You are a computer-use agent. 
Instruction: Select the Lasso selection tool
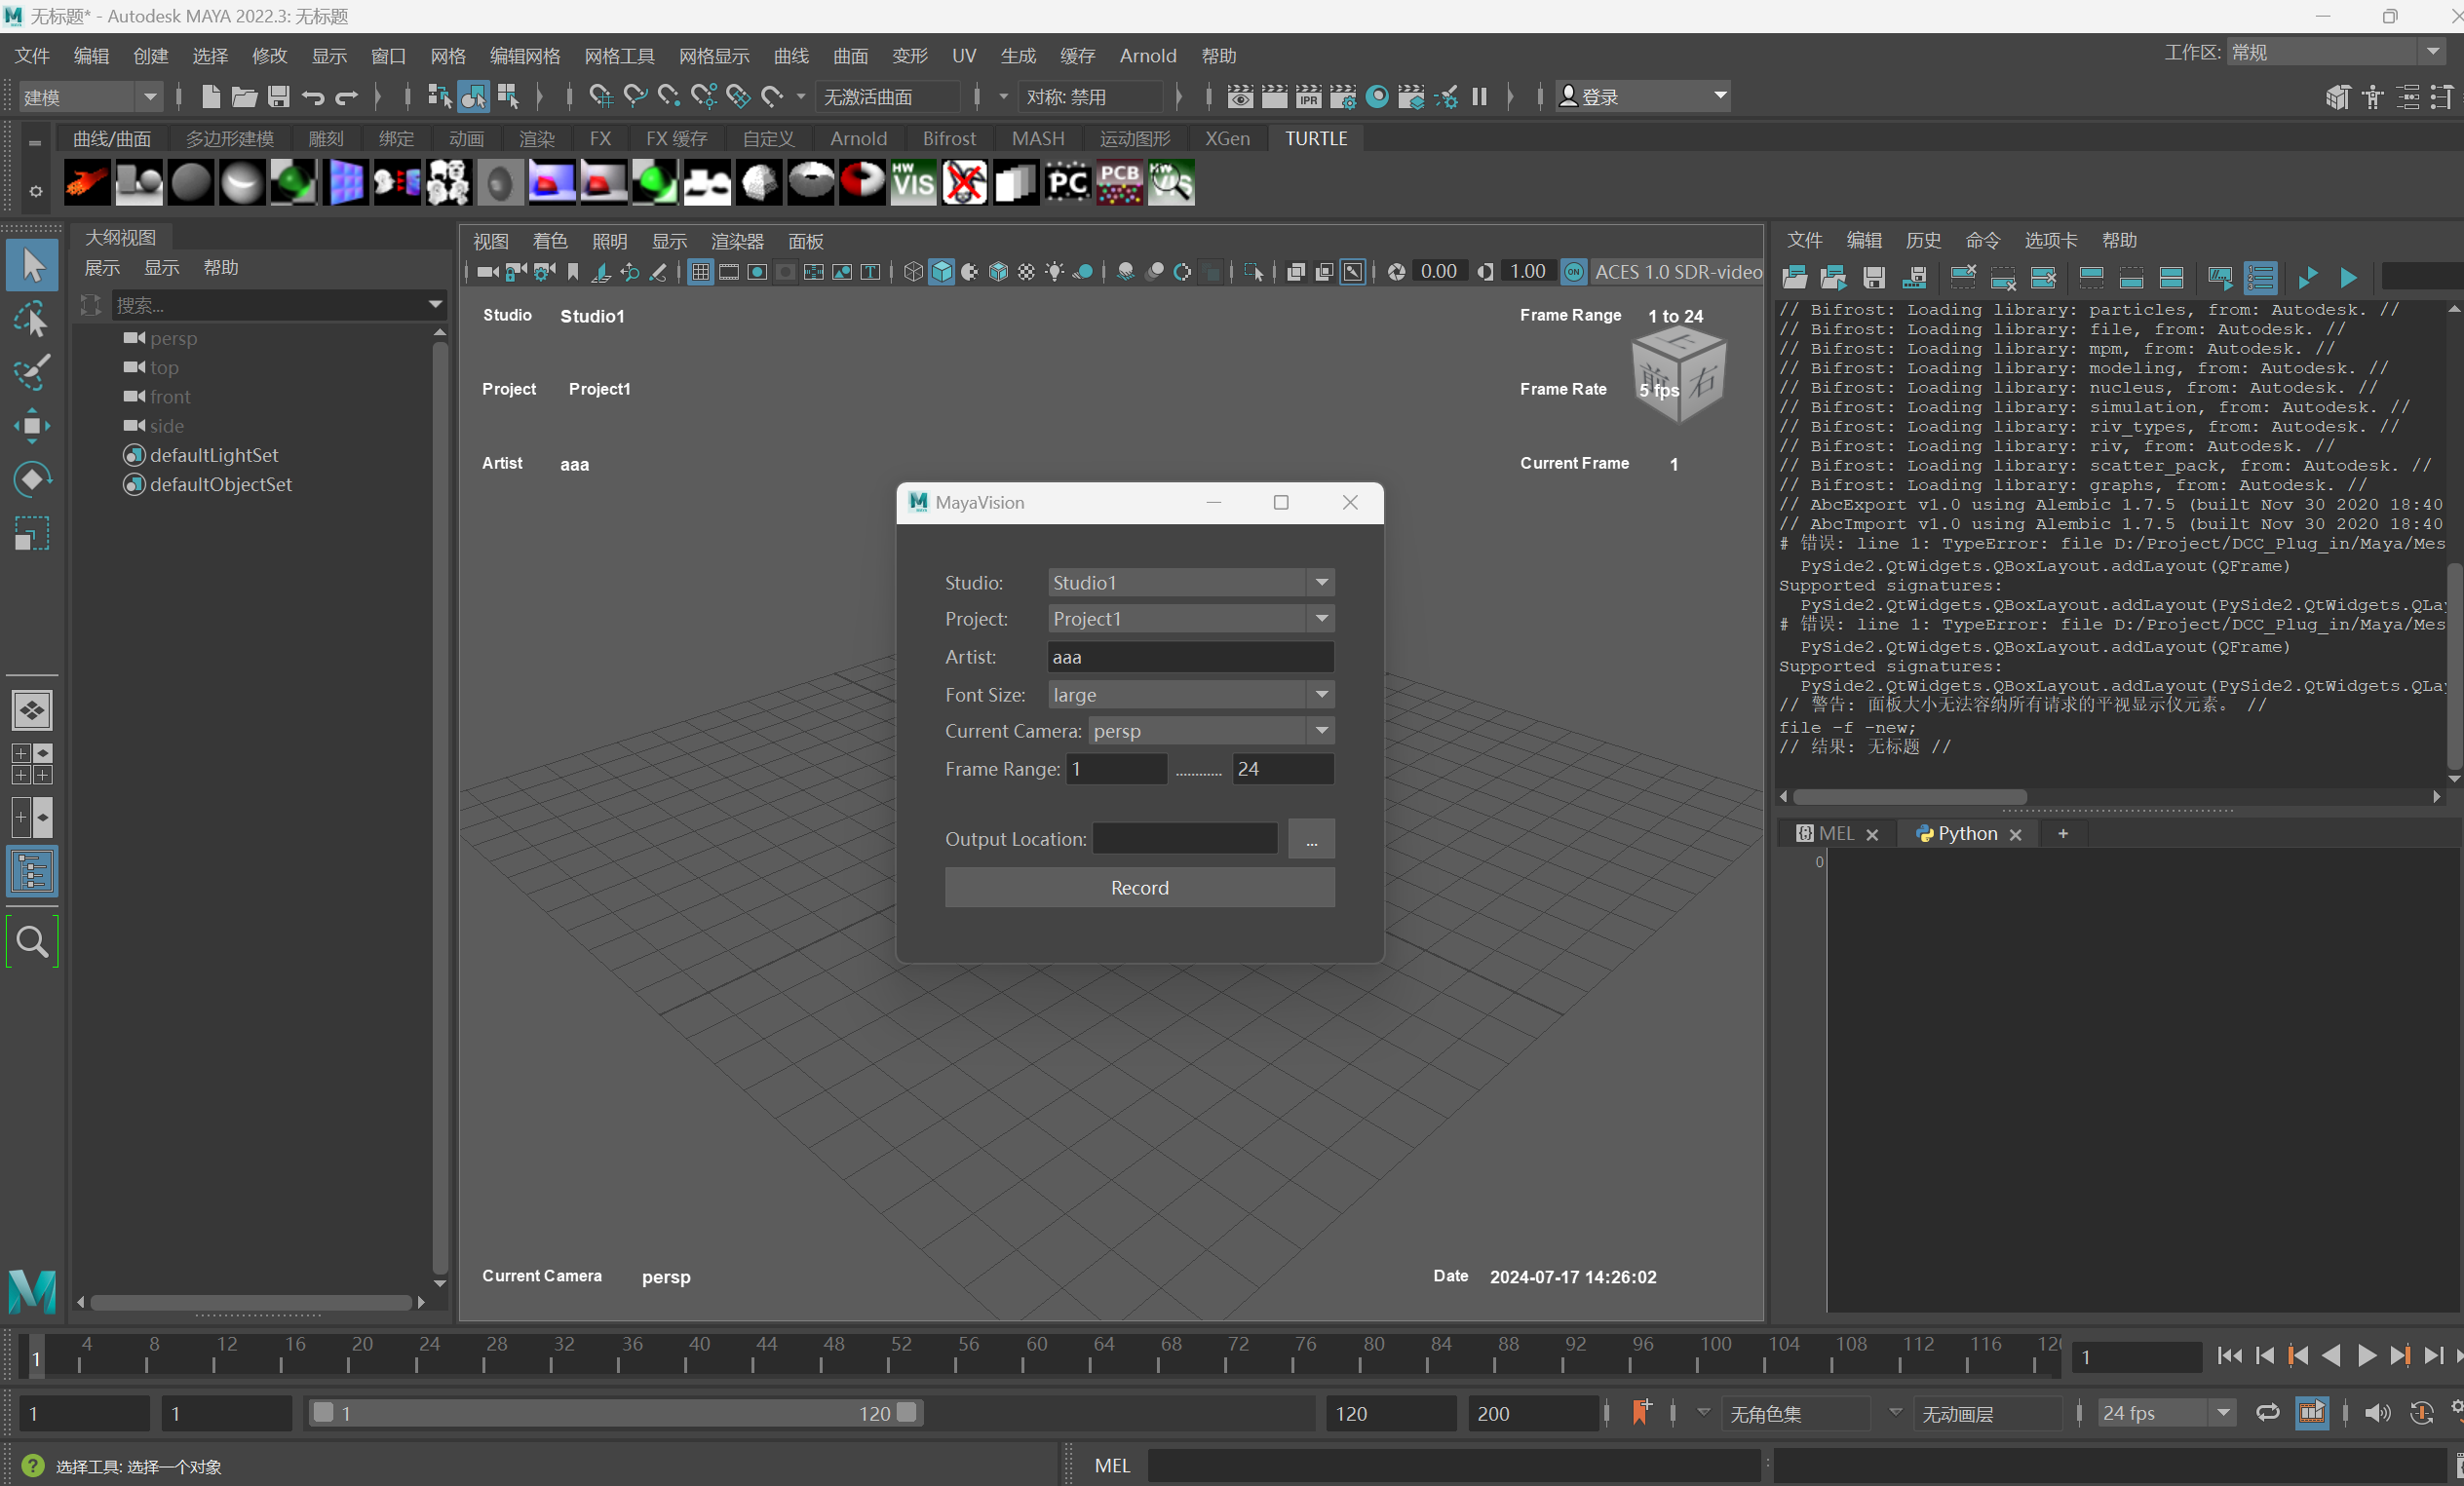pos(32,320)
